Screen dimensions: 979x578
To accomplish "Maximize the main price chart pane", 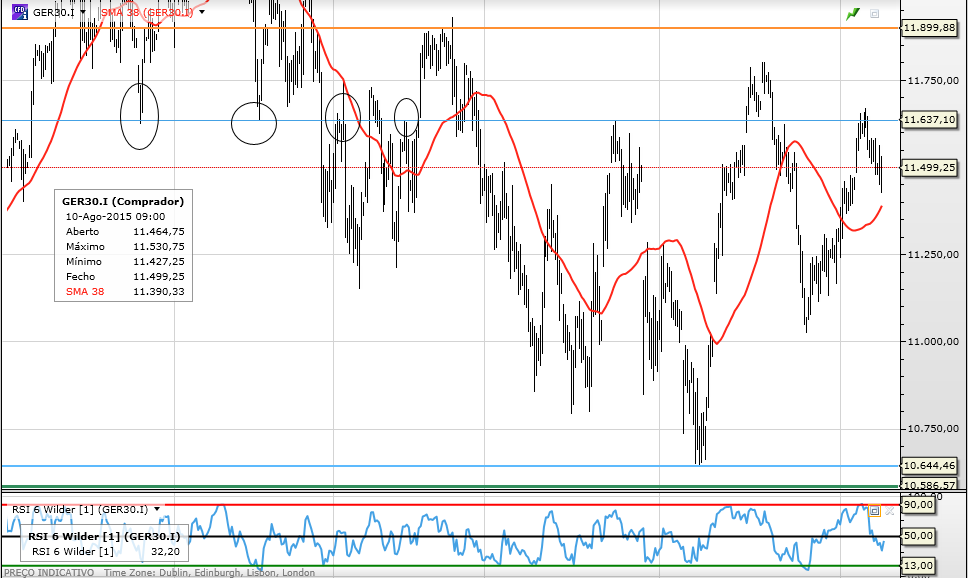I will (x=875, y=13).
